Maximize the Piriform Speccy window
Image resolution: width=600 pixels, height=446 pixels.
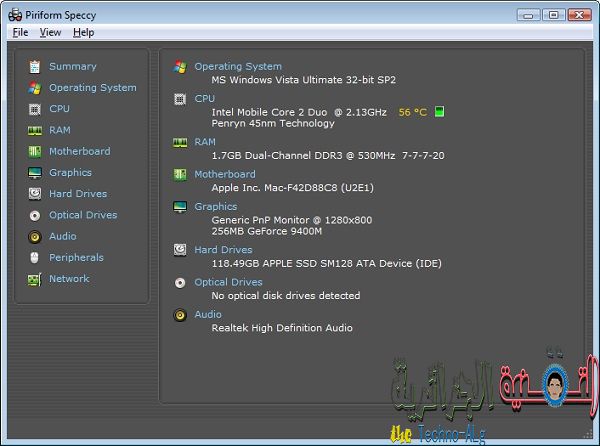(554, 15)
